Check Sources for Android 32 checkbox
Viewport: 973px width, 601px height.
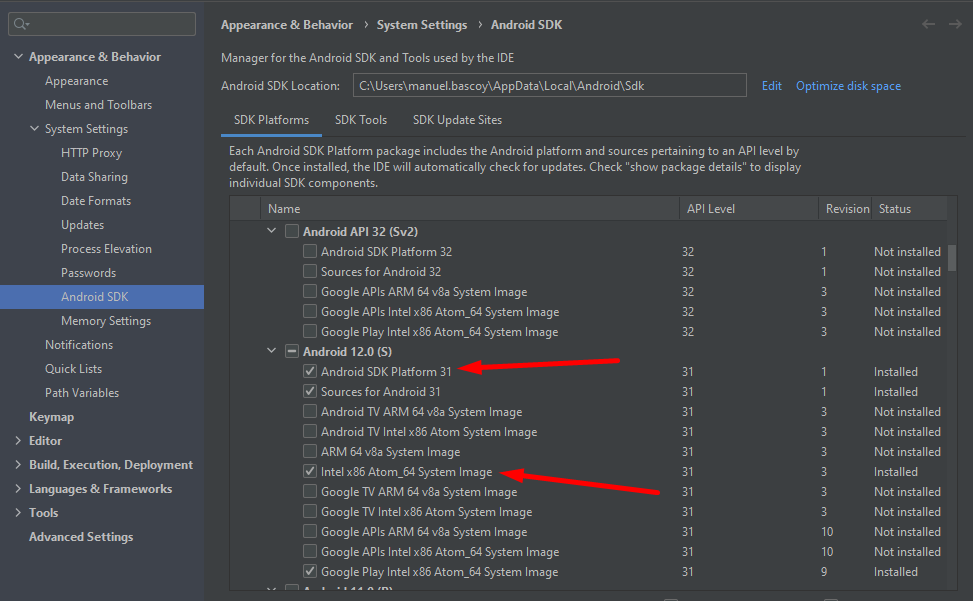(x=310, y=272)
